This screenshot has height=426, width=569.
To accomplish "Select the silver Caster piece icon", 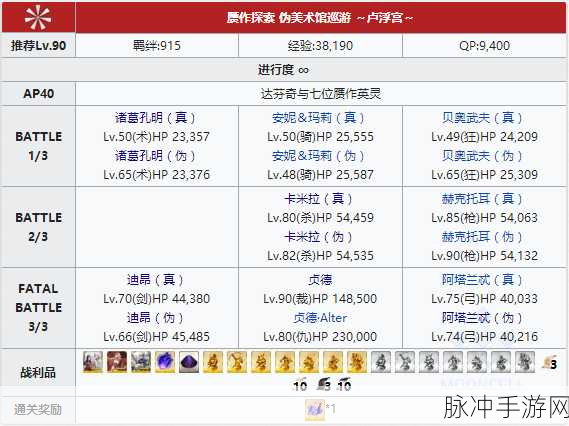I will point(477,362).
